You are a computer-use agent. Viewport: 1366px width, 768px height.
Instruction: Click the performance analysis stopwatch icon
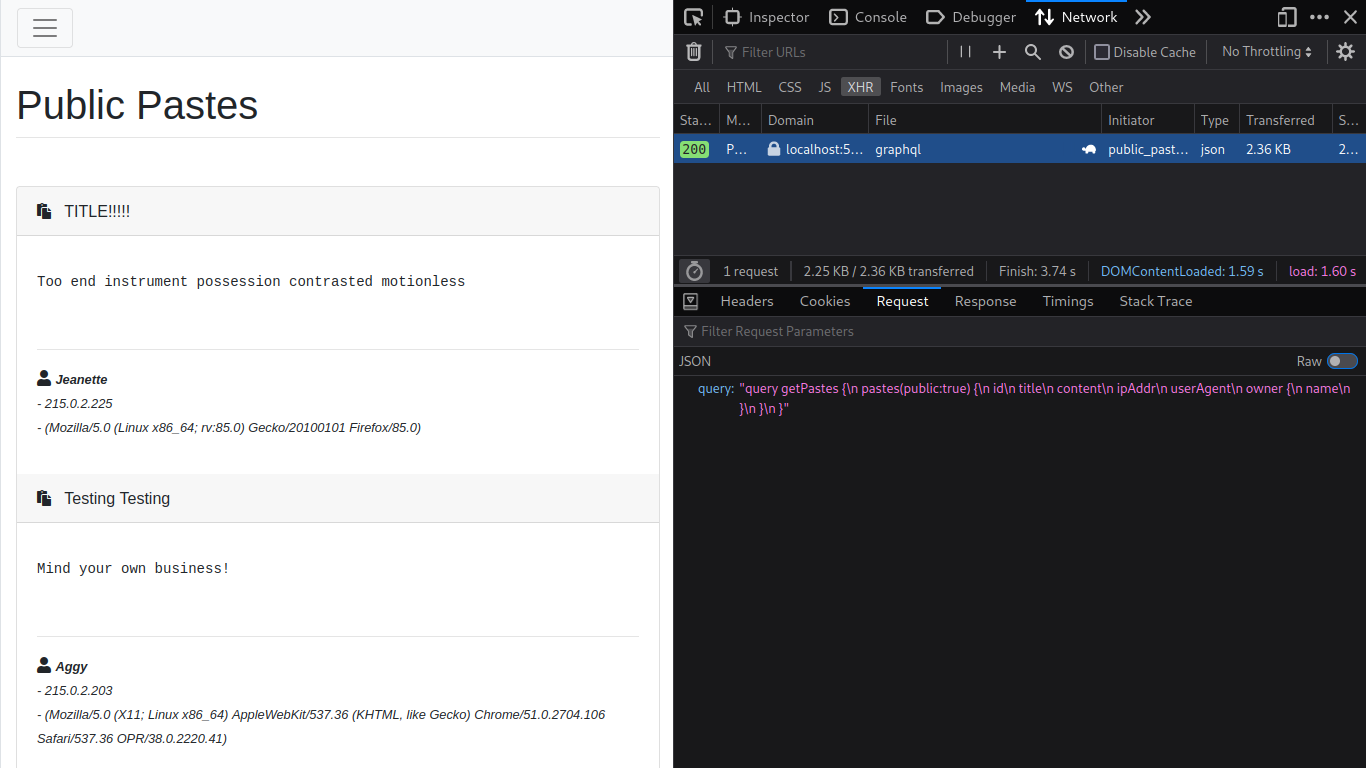click(694, 271)
